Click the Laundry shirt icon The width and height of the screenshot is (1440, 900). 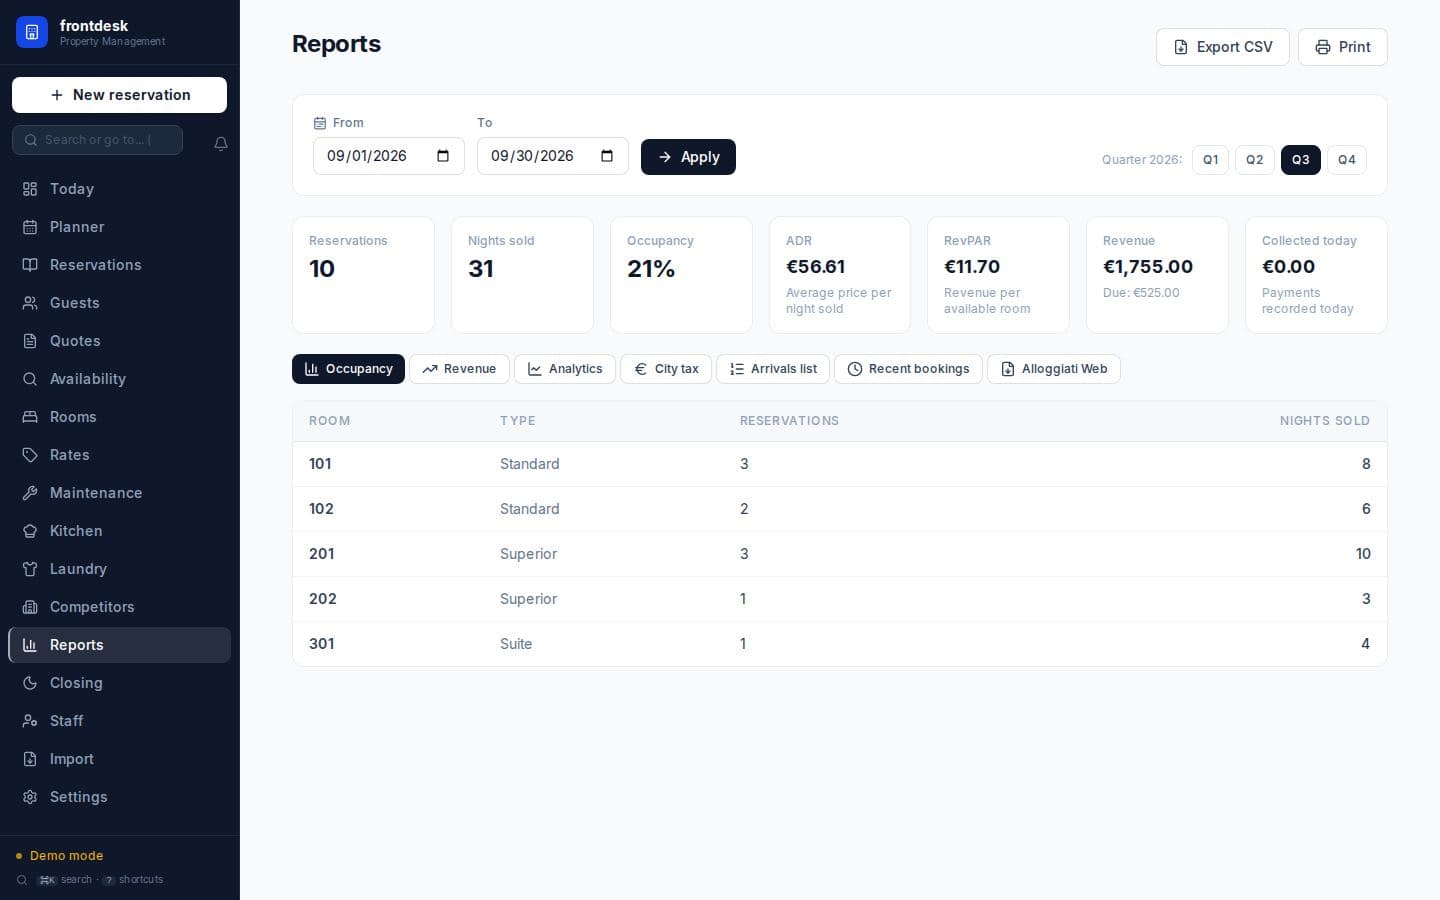(30, 569)
